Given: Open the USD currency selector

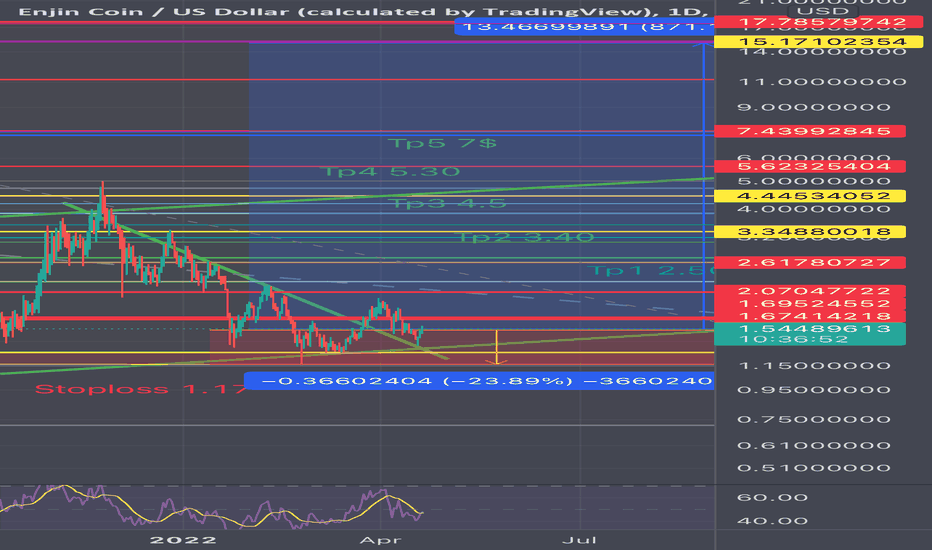Looking at the screenshot, I should 823,11.
